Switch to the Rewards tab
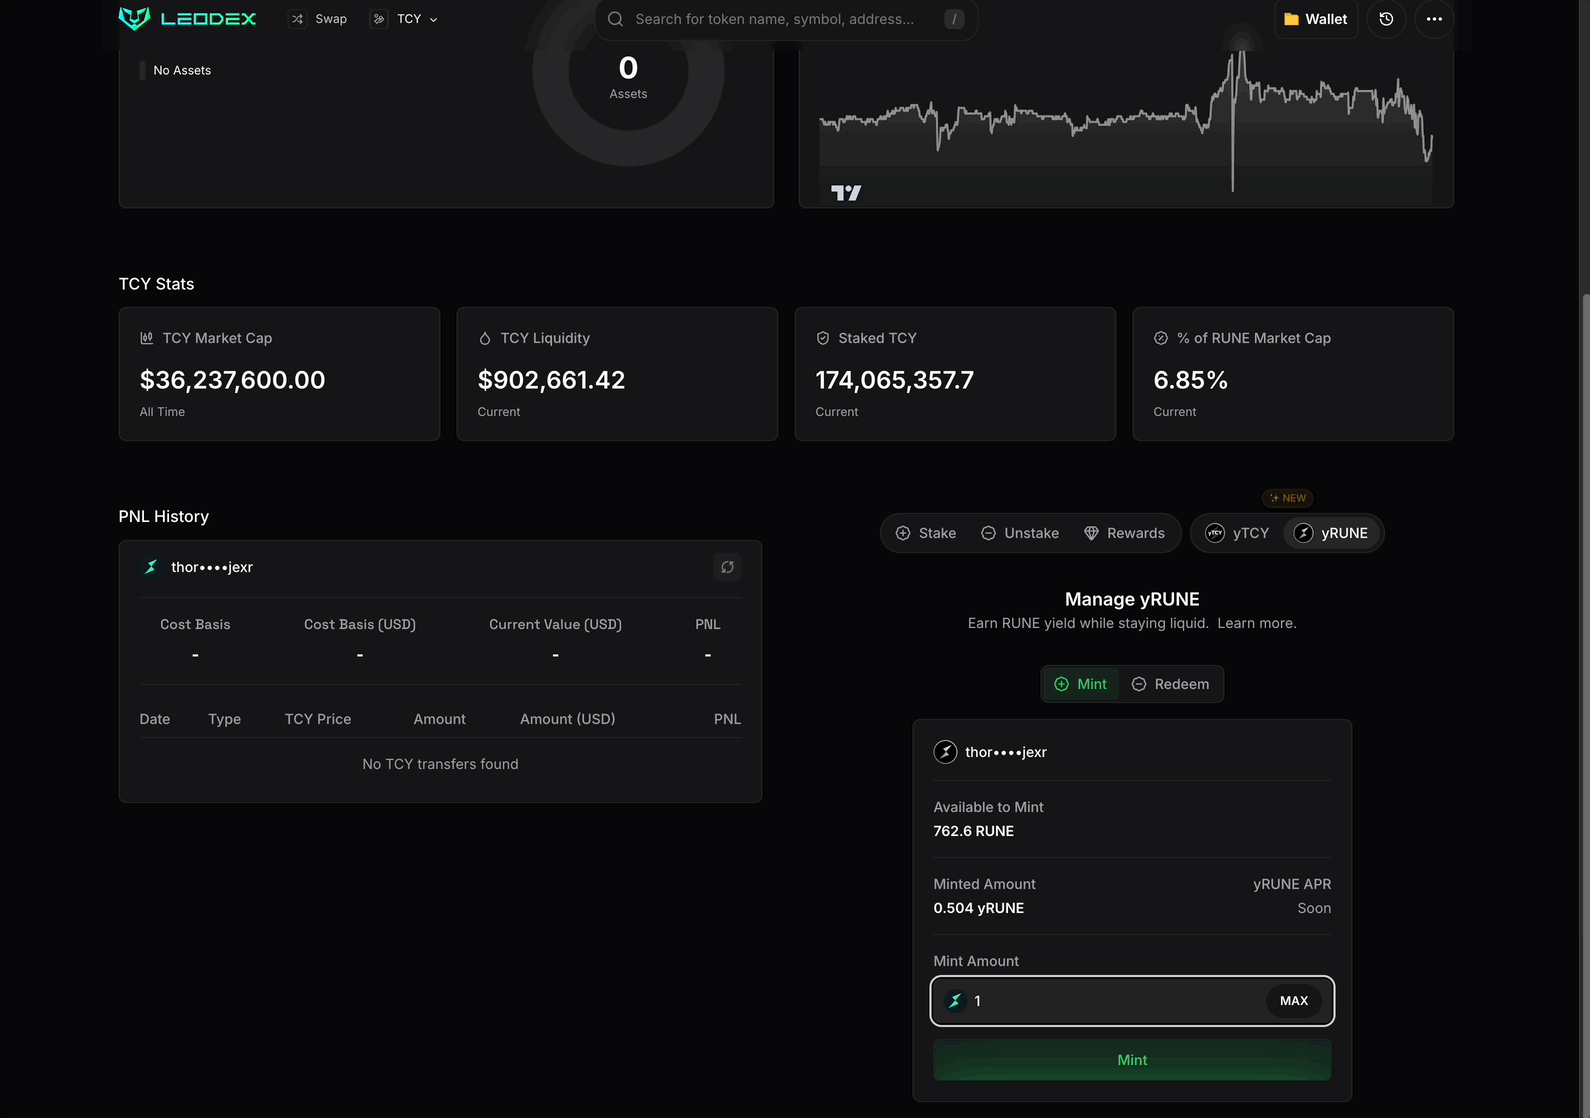Image resolution: width=1590 pixels, height=1118 pixels. pos(1124,533)
